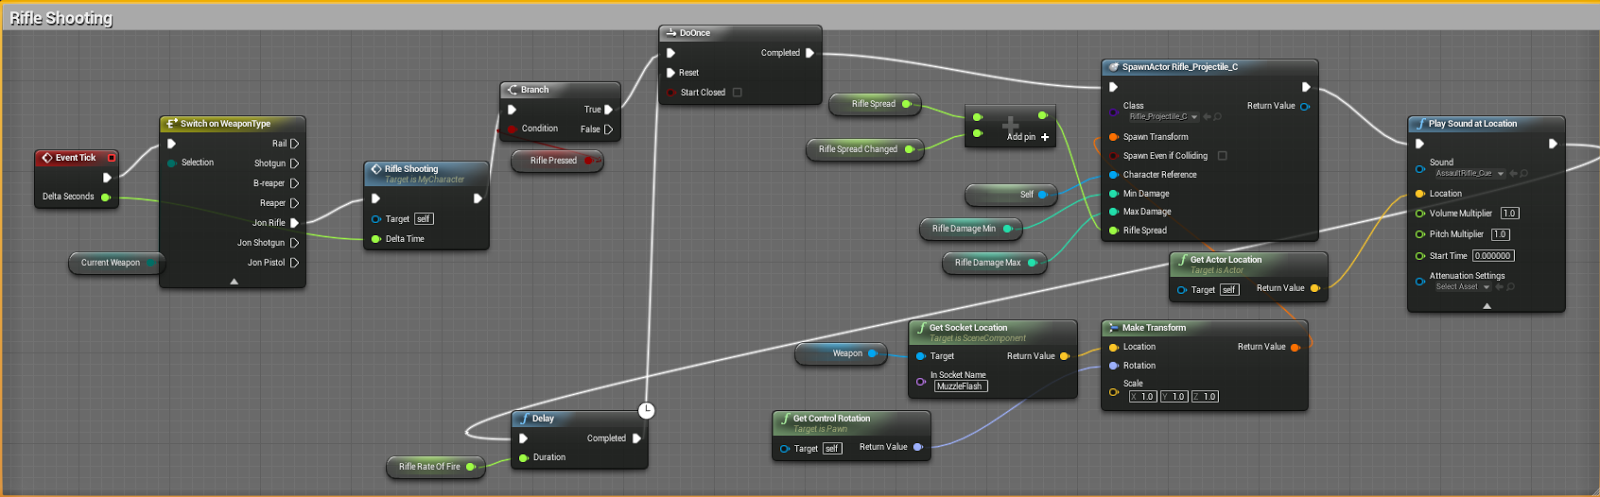Click the Min Damage input pin

click(1113, 194)
